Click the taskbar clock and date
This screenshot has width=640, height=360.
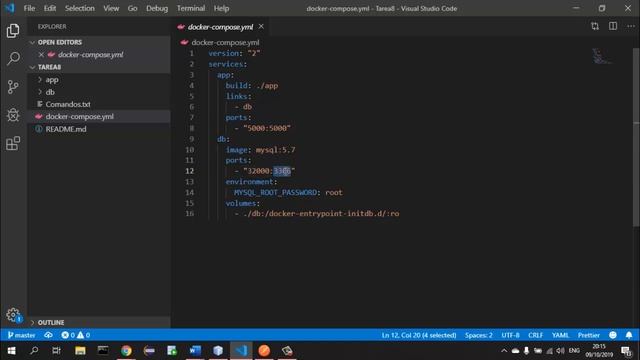[599, 351]
